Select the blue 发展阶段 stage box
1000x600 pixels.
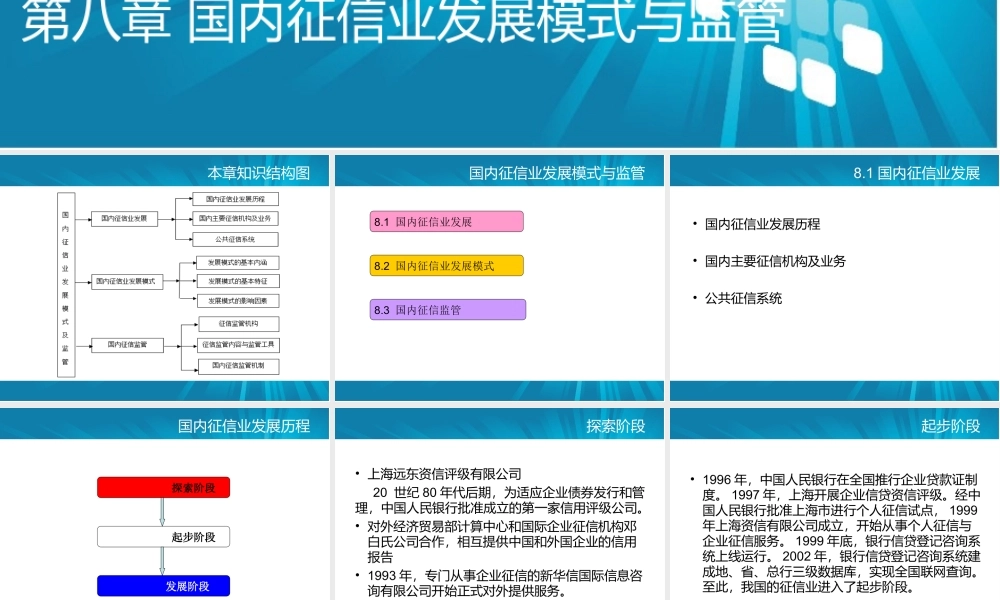pyautogui.click(x=163, y=586)
